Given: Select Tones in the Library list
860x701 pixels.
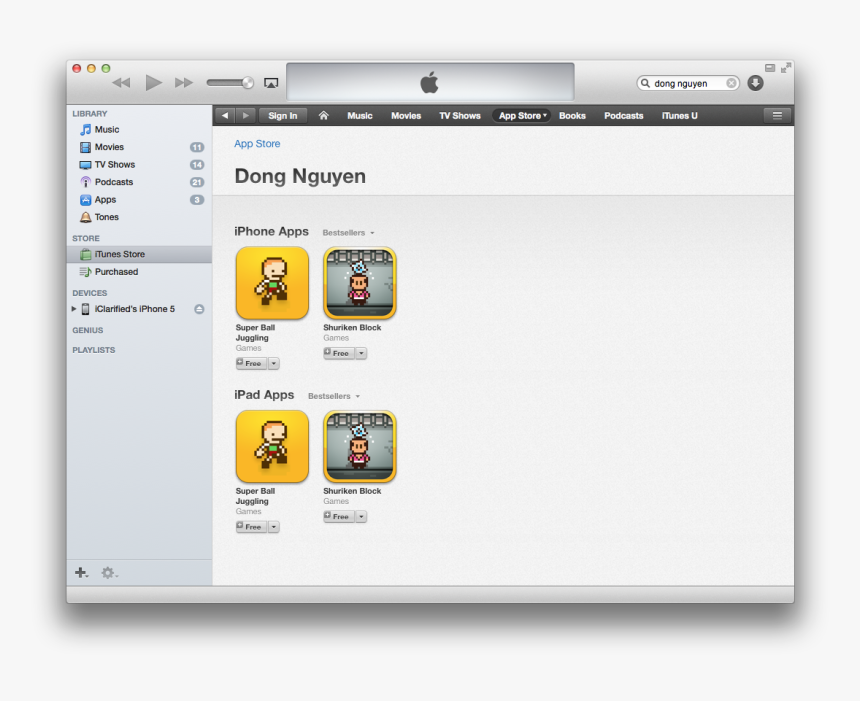Looking at the screenshot, I should tap(105, 217).
